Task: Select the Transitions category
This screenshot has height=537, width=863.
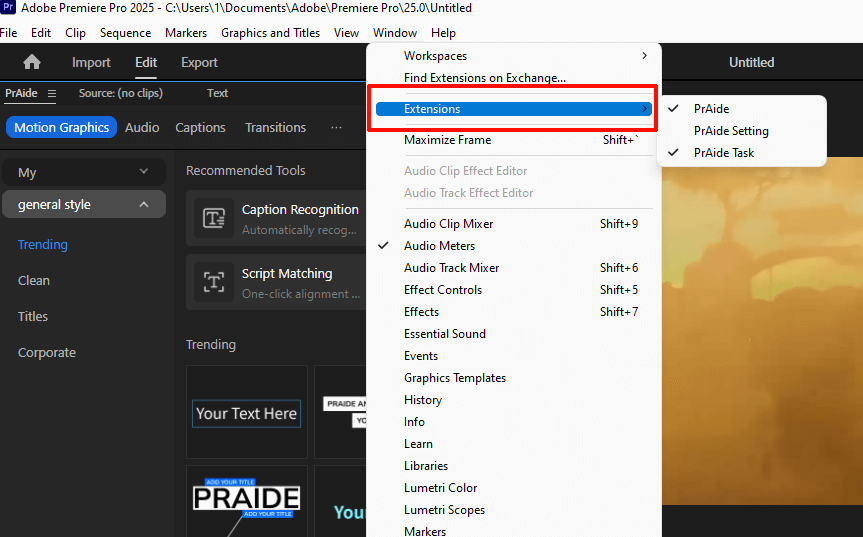Action: 275,127
